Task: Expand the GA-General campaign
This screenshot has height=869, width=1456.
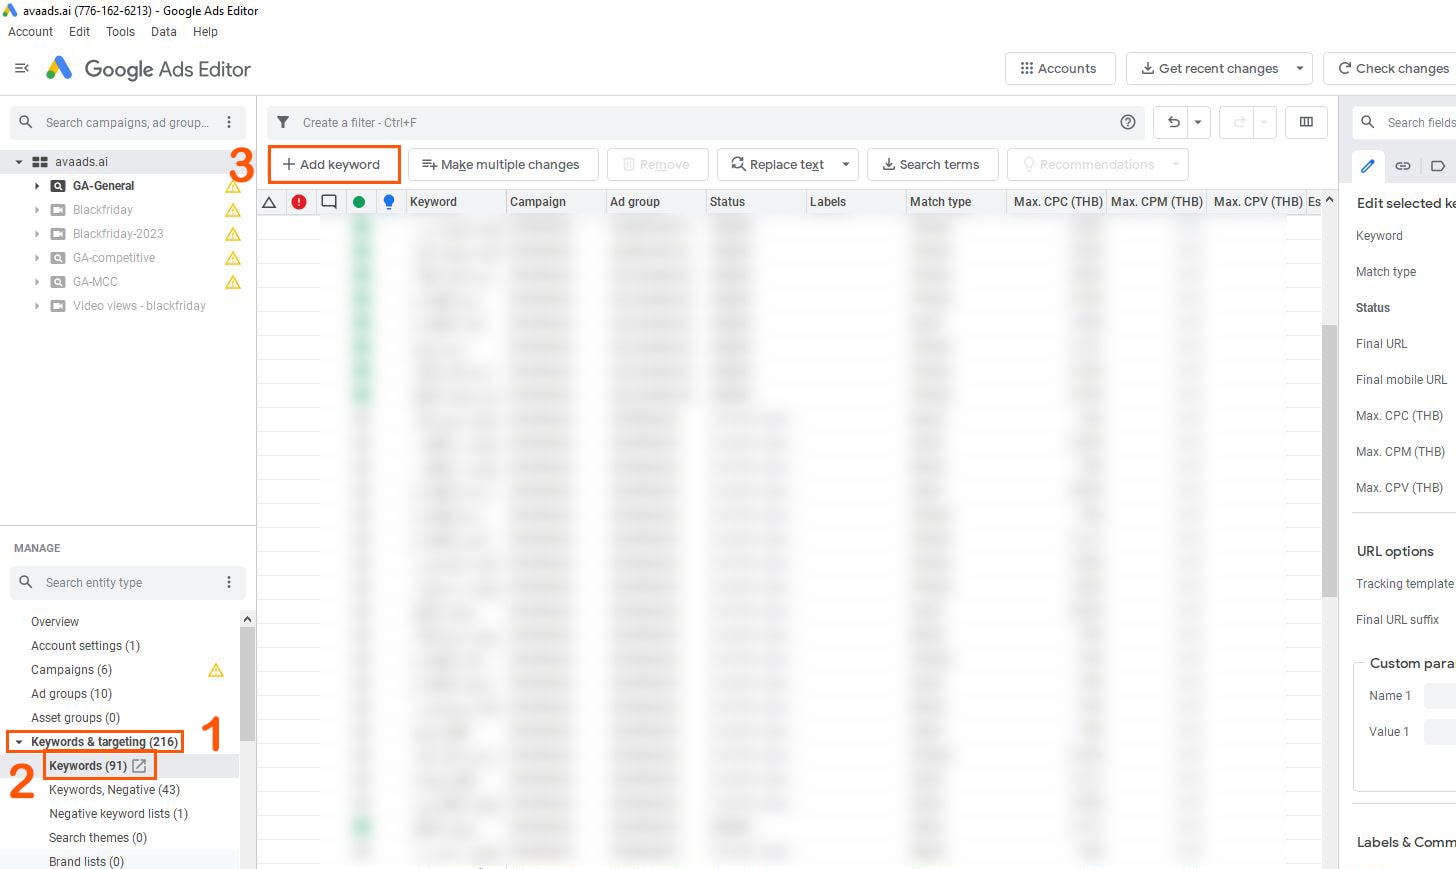Action: pyautogui.click(x=37, y=186)
